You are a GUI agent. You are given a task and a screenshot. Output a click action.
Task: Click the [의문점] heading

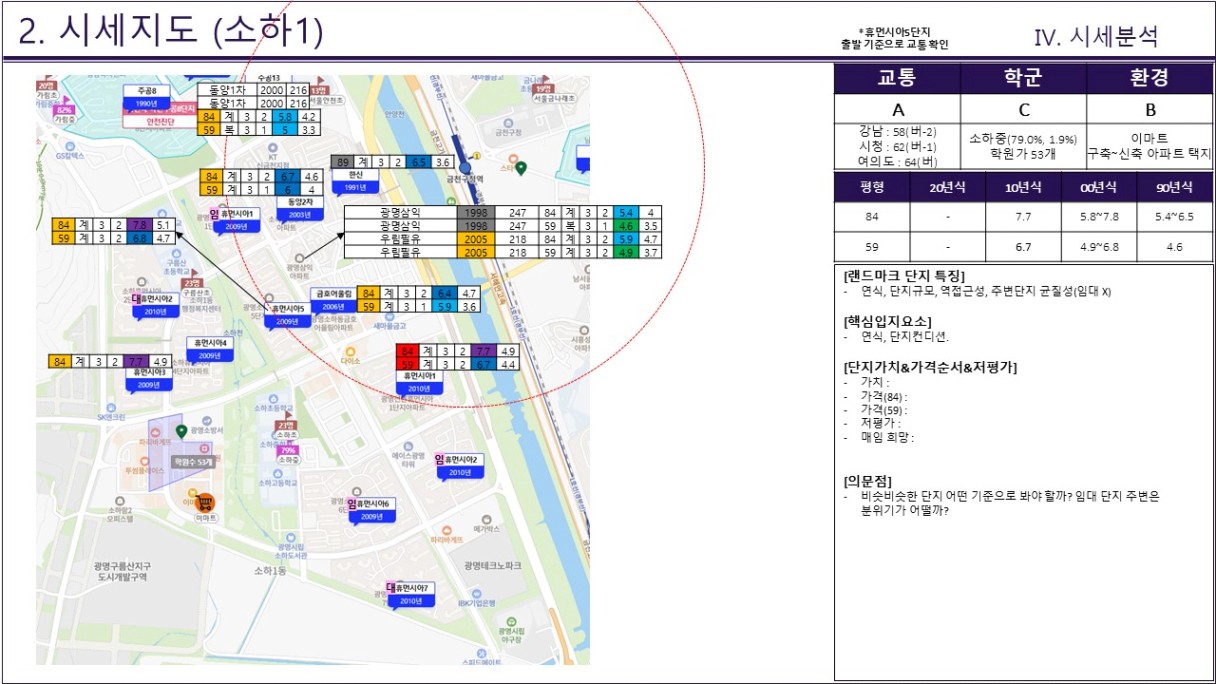click(869, 481)
